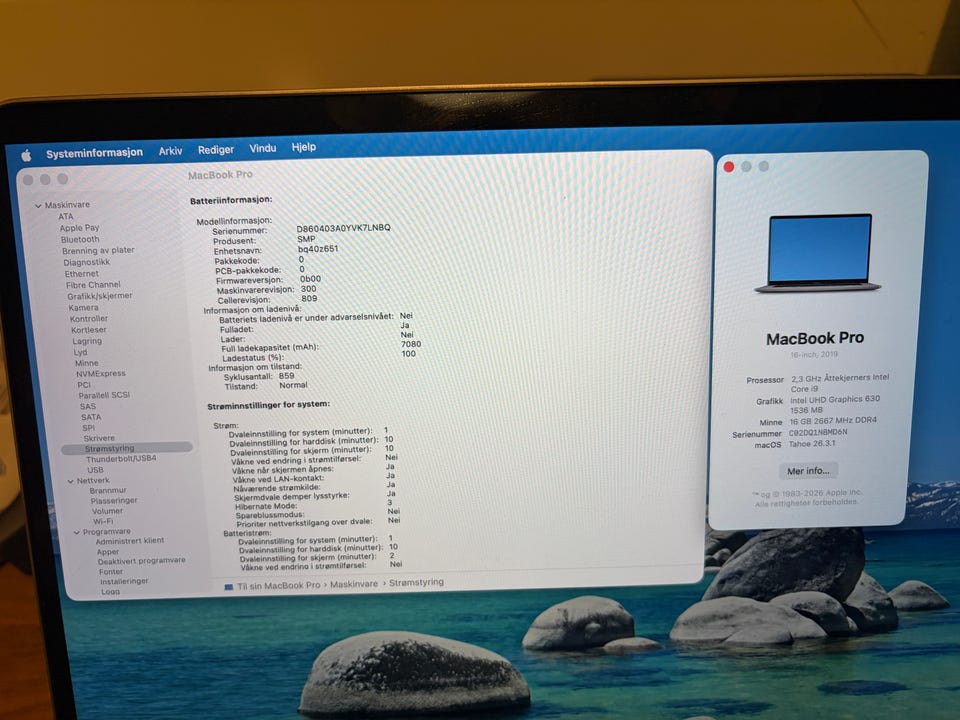Select Thunderbolt/USB4 in the sidebar
The width and height of the screenshot is (960, 720).
tap(121, 459)
